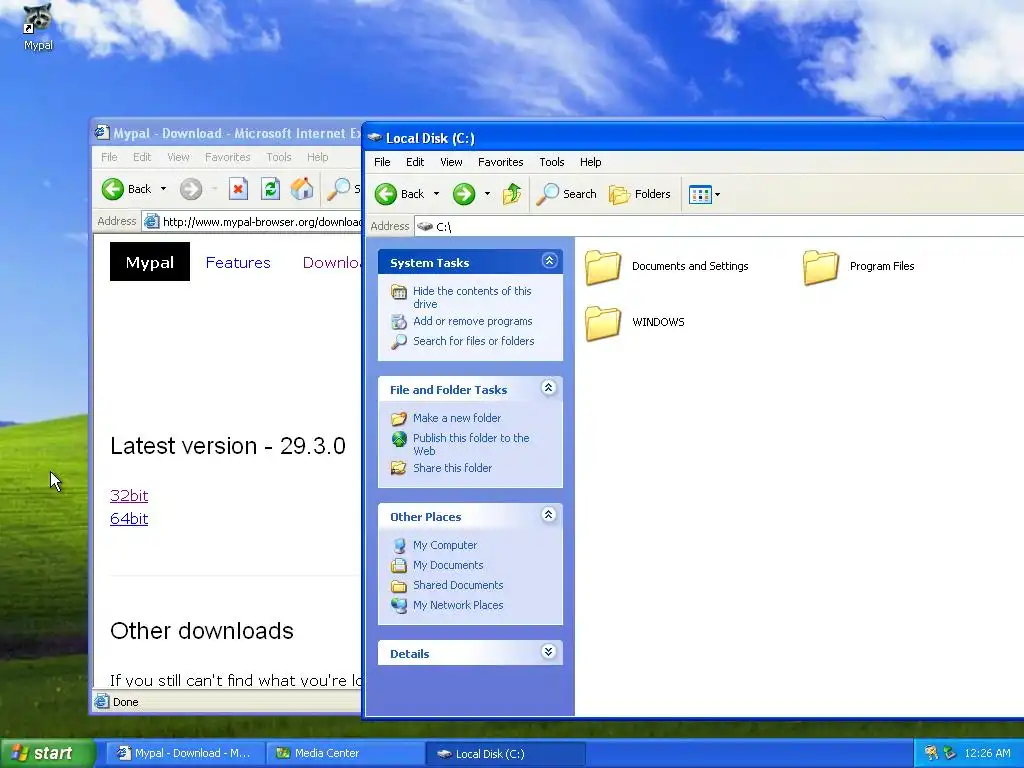
Task: Click Home icon in Internet Explorer toolbar
Action: click(302, 189)
